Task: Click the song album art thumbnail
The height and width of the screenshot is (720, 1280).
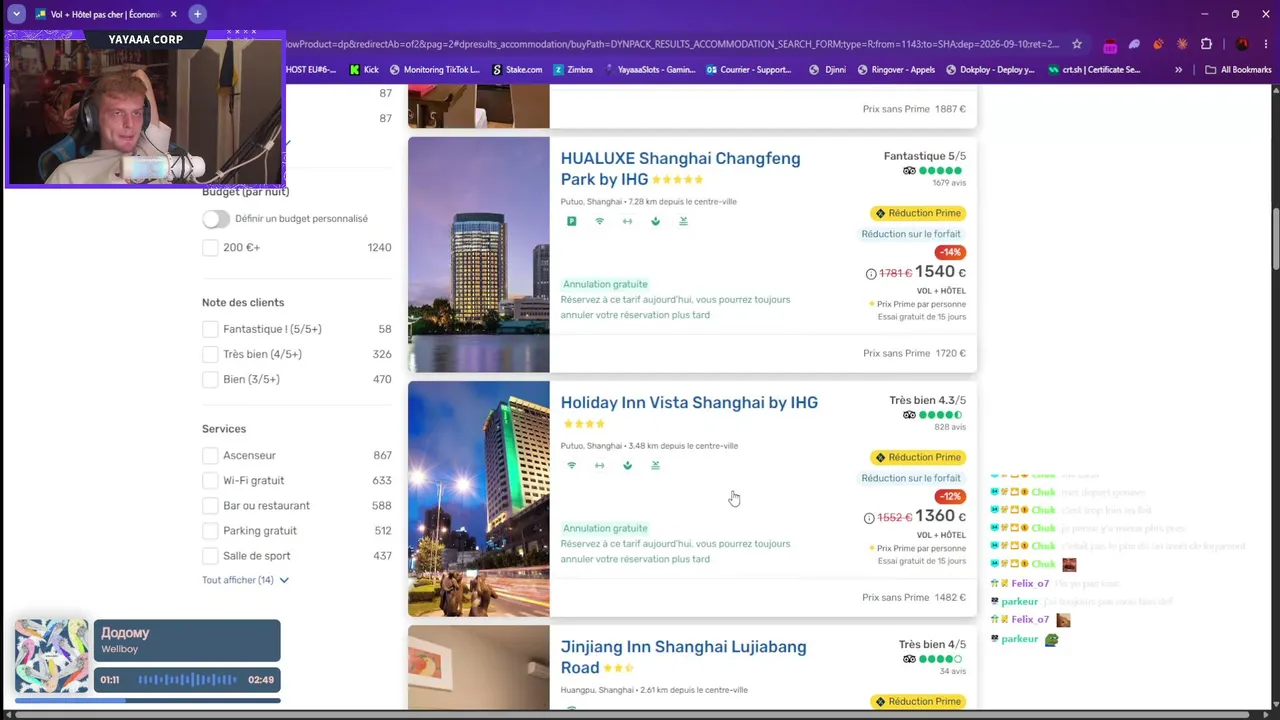Action: (52, 656)
